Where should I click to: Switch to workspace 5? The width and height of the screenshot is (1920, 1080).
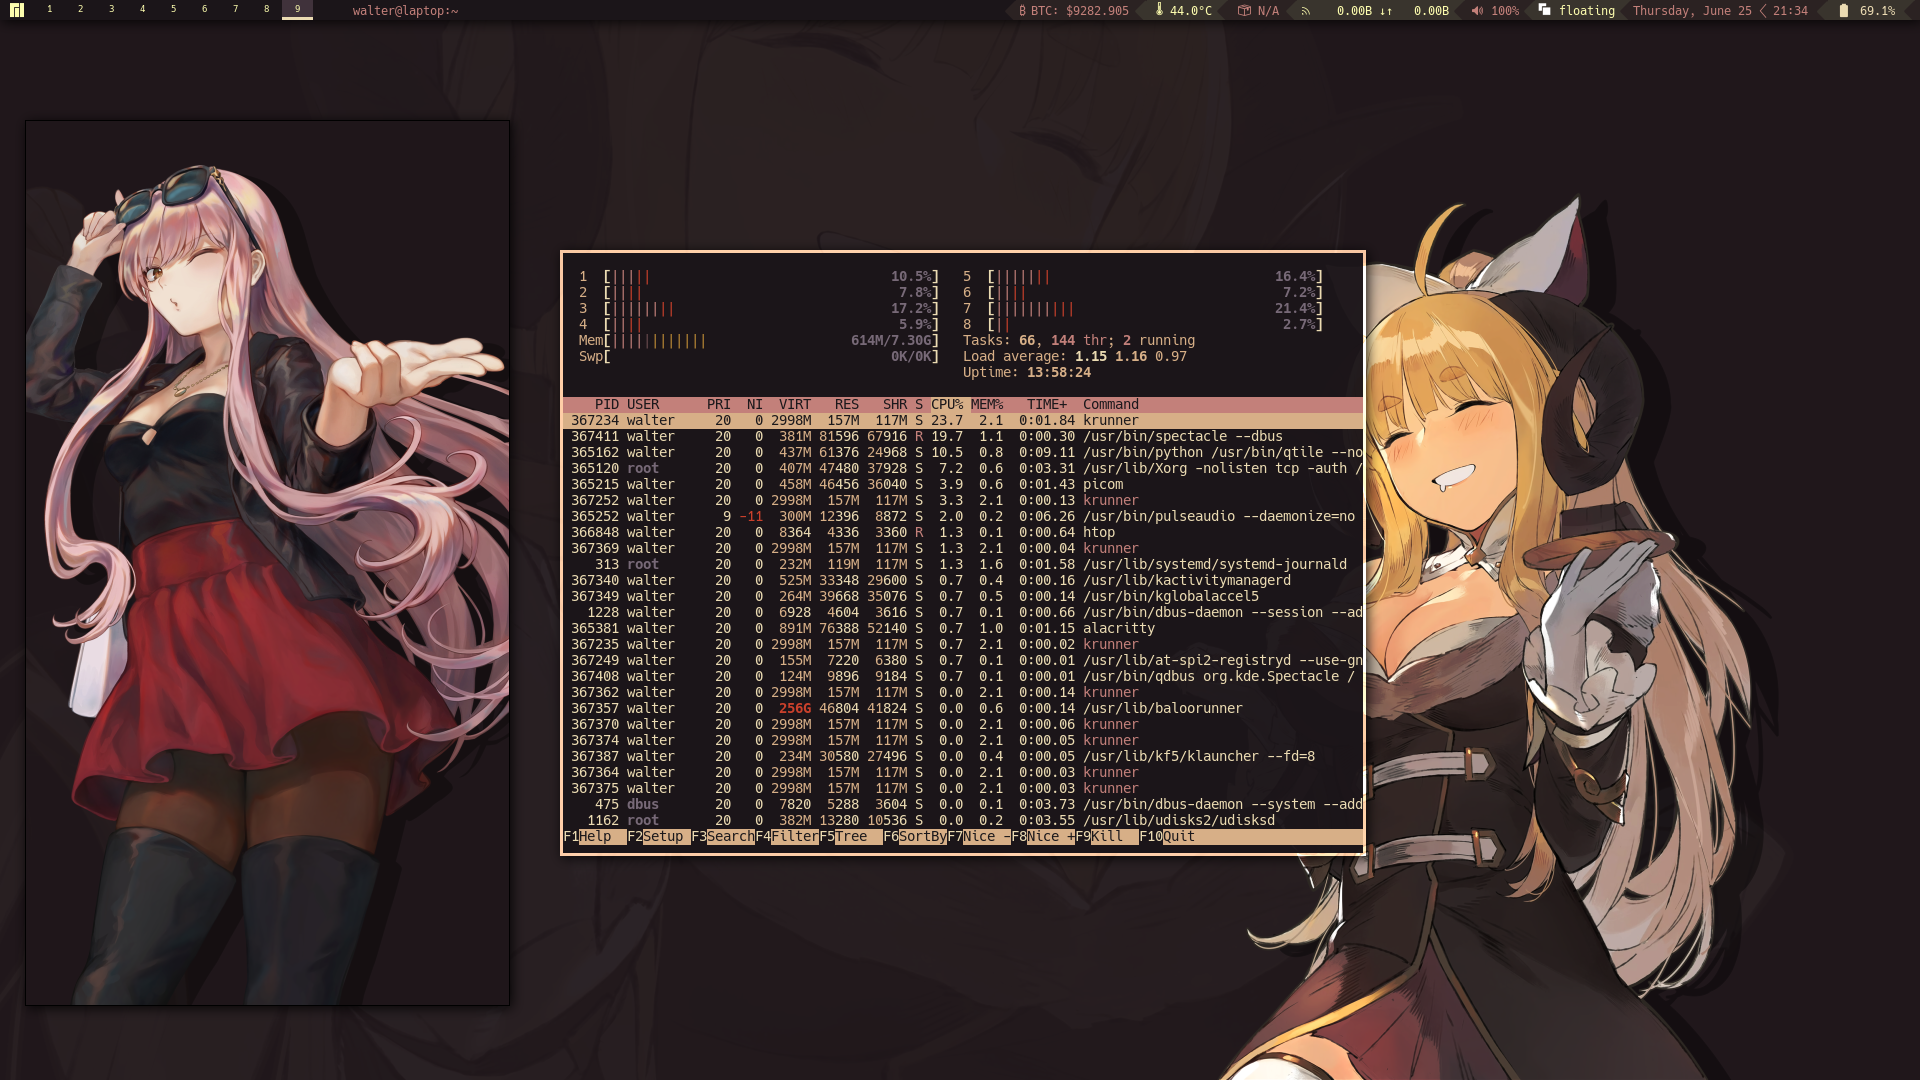(173, 10)
